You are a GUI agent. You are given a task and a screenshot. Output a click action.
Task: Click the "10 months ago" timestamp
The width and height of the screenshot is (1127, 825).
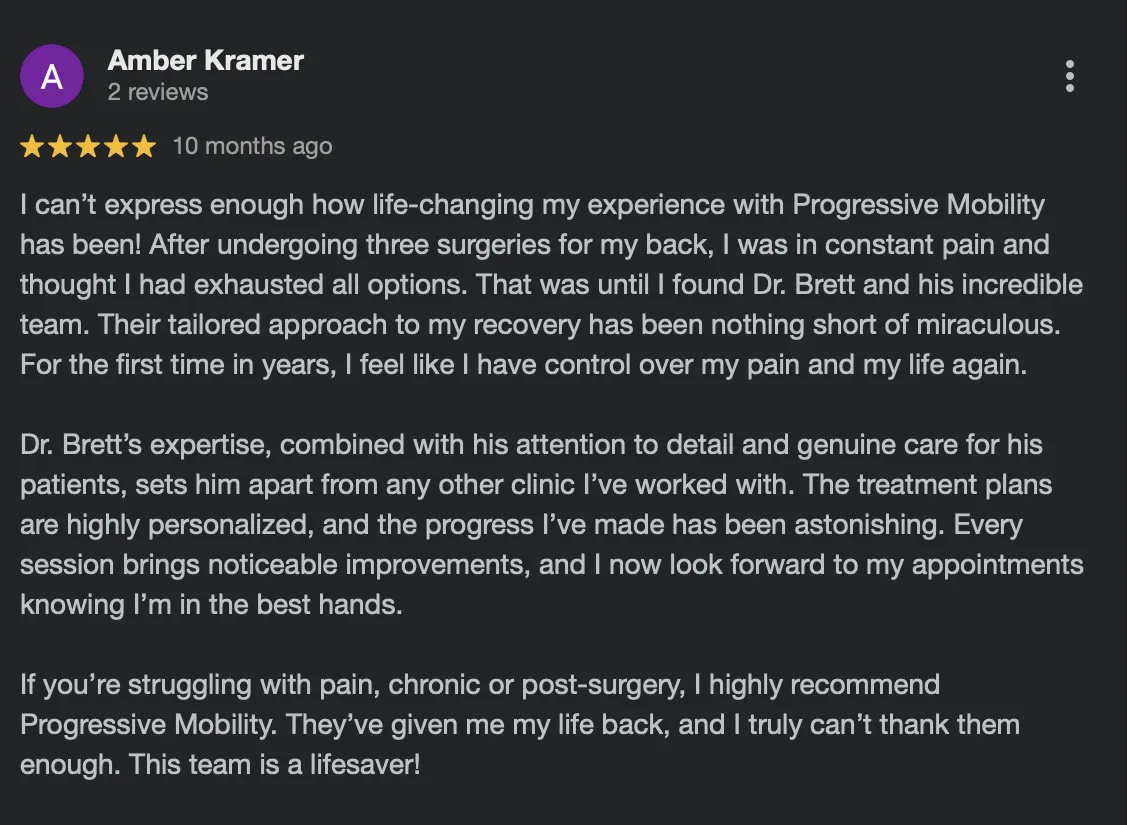tap(252, 146)
